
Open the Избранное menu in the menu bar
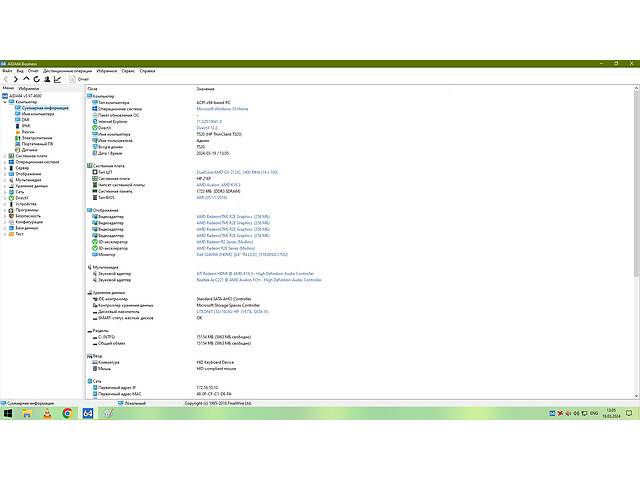pos(107,71)
